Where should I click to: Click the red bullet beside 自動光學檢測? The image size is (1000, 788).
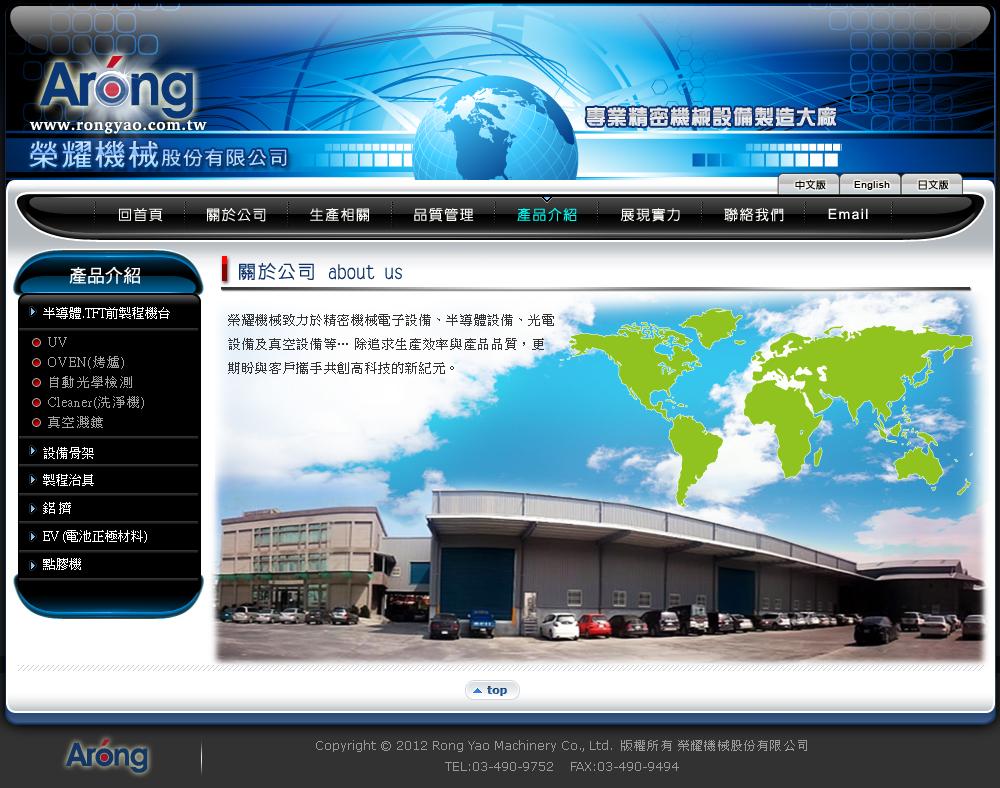pyautogui.click(x=36, y=383)
